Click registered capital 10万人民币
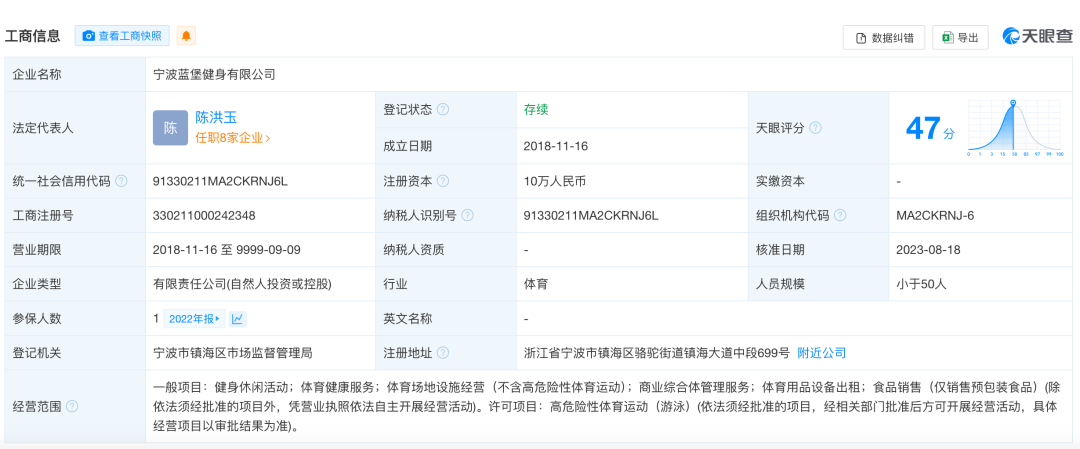Image resolution: width=1080 pixels, height=449 pixels. click(x=554, y=181)
